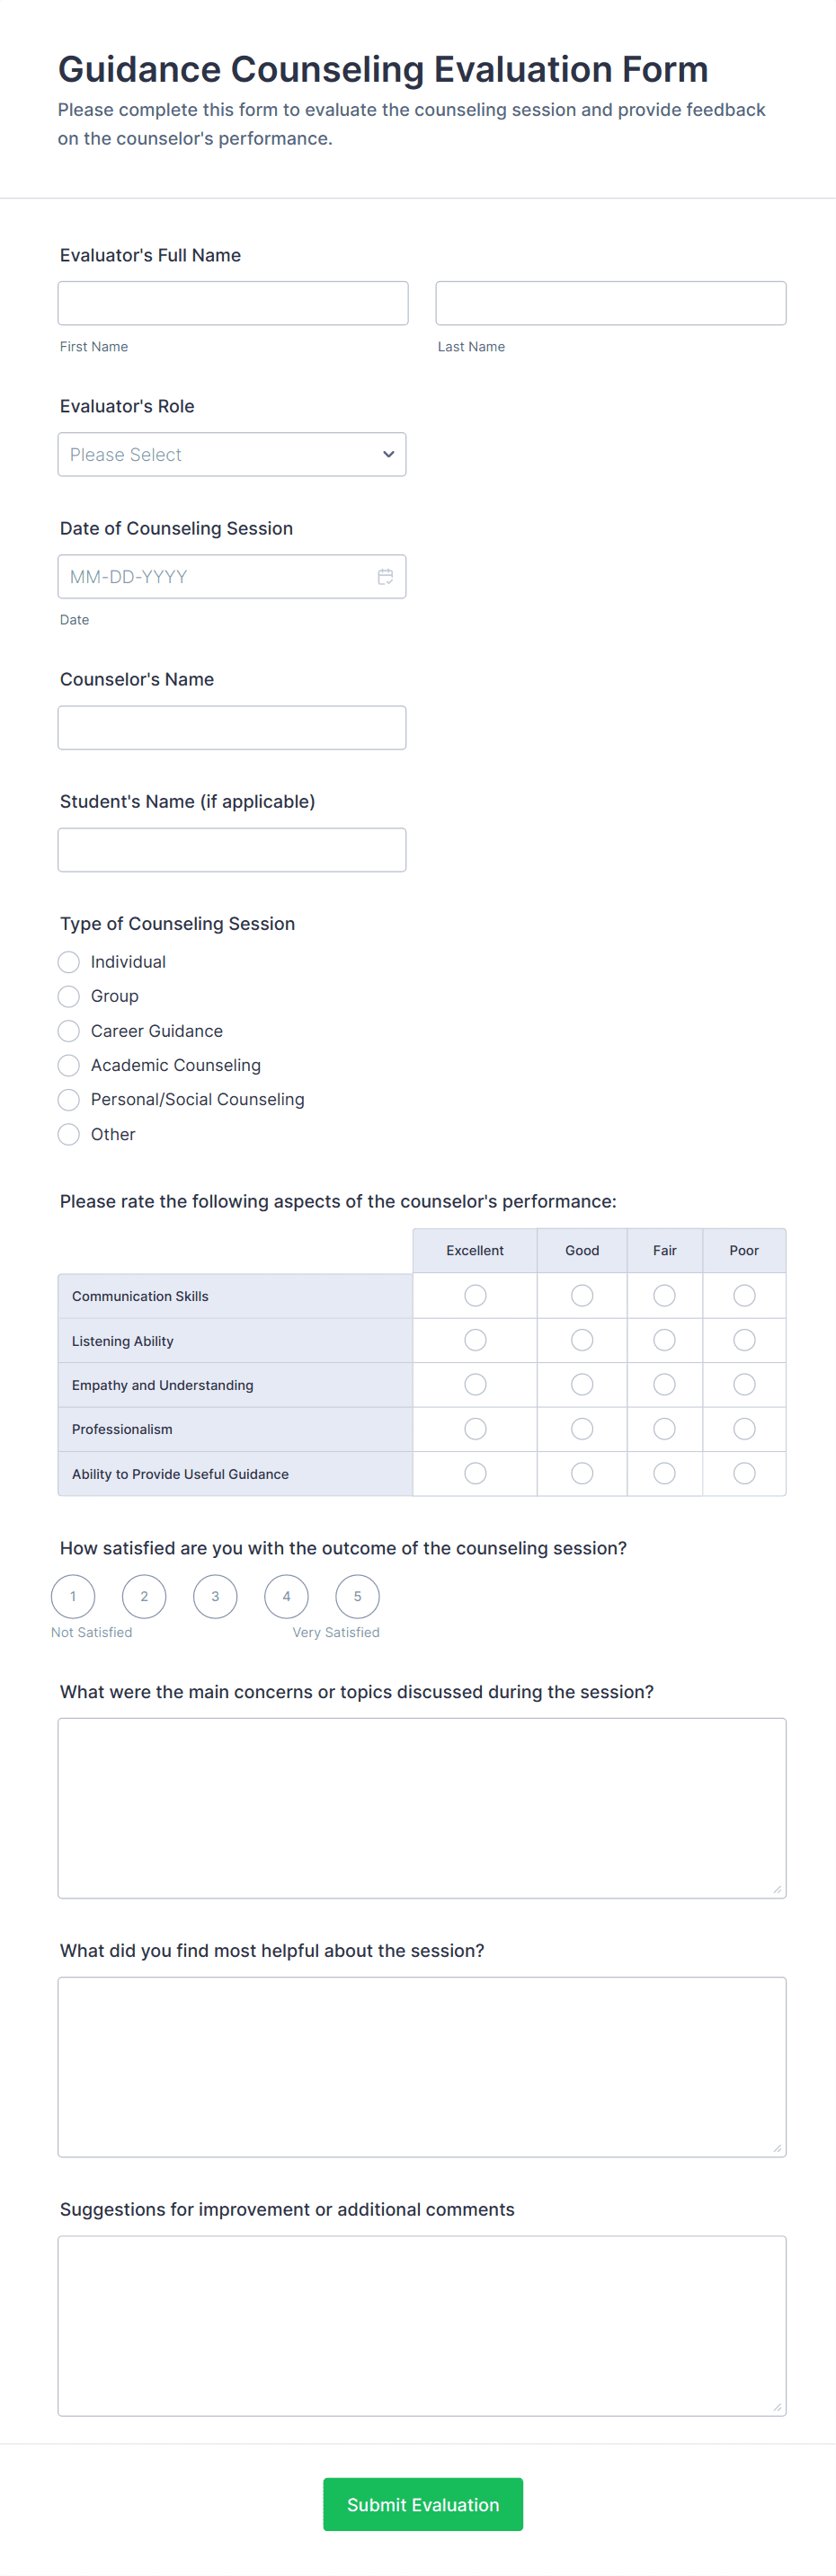Rate Listening Ability as Good

point(582,1340)
